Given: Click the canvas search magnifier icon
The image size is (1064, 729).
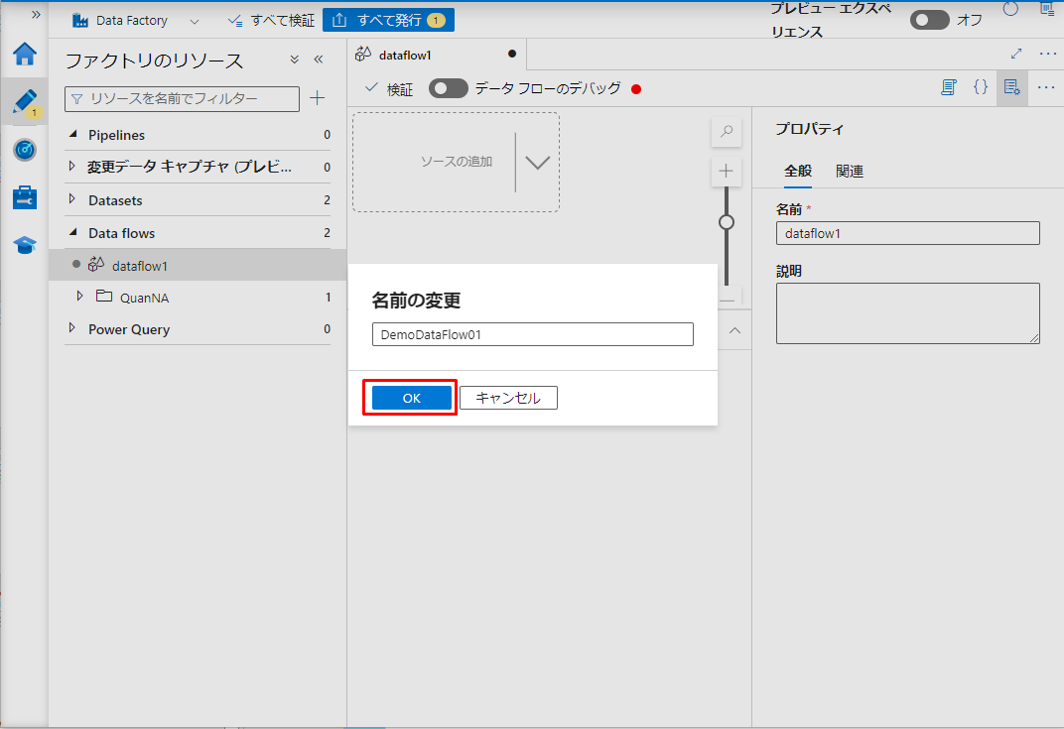Looking at the screenshot, I should (x=727, y=131).
